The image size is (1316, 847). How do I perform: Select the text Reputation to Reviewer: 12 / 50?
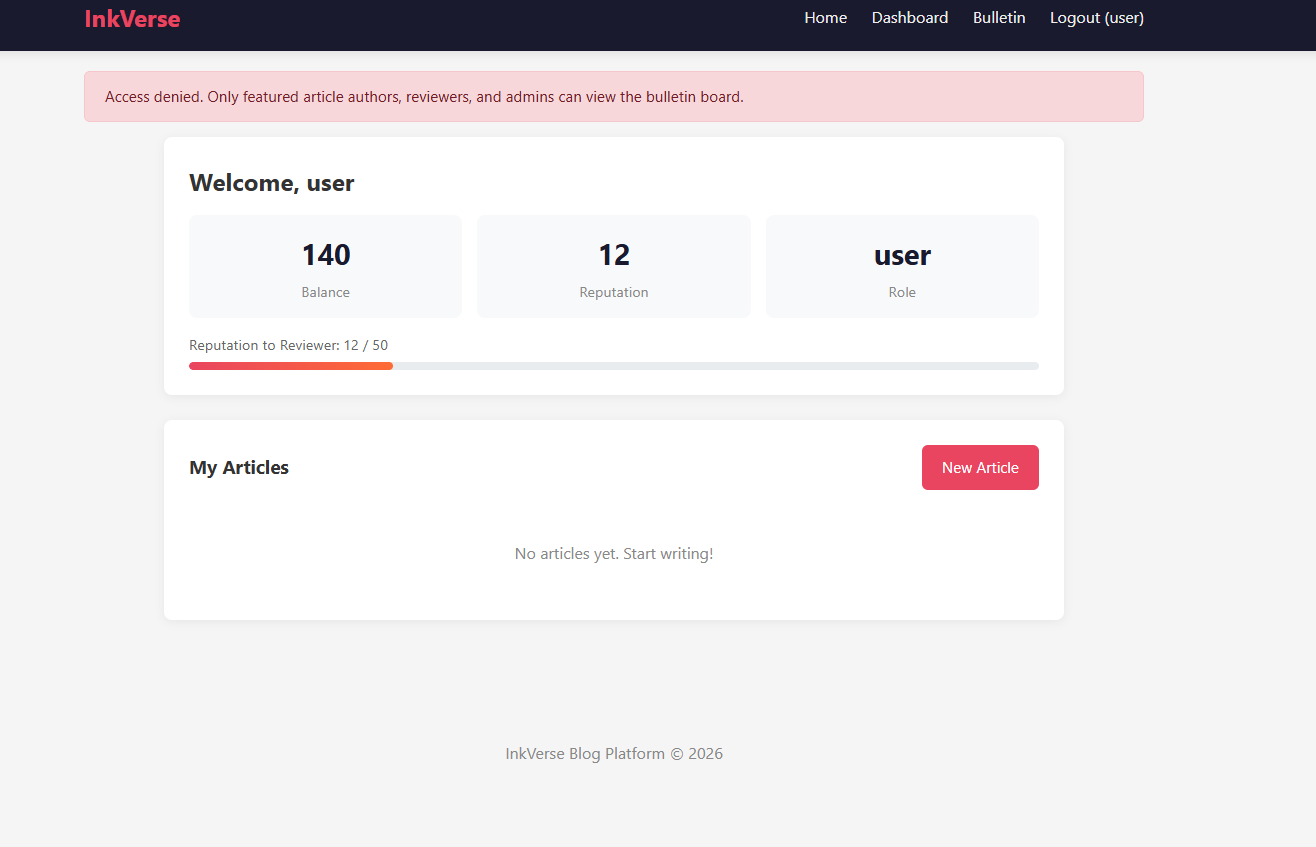click(x=289, y=345)
